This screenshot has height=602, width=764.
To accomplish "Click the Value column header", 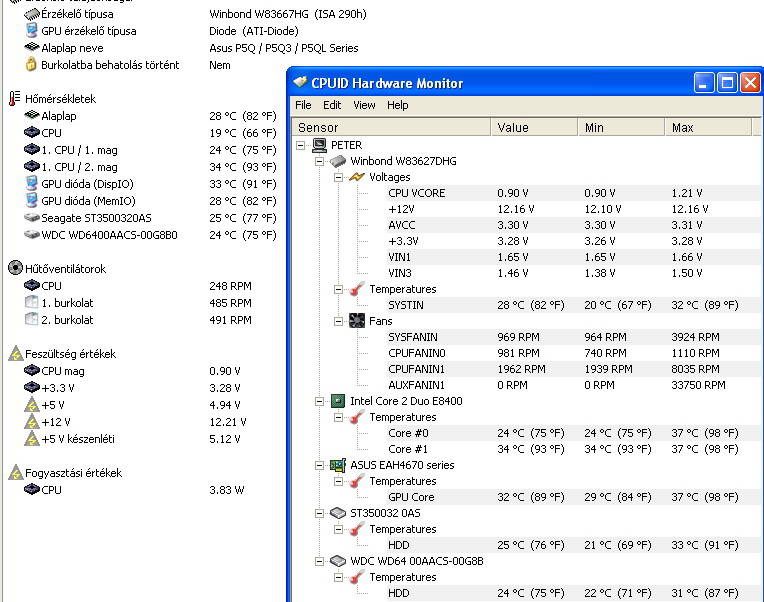I will point(535,127).
